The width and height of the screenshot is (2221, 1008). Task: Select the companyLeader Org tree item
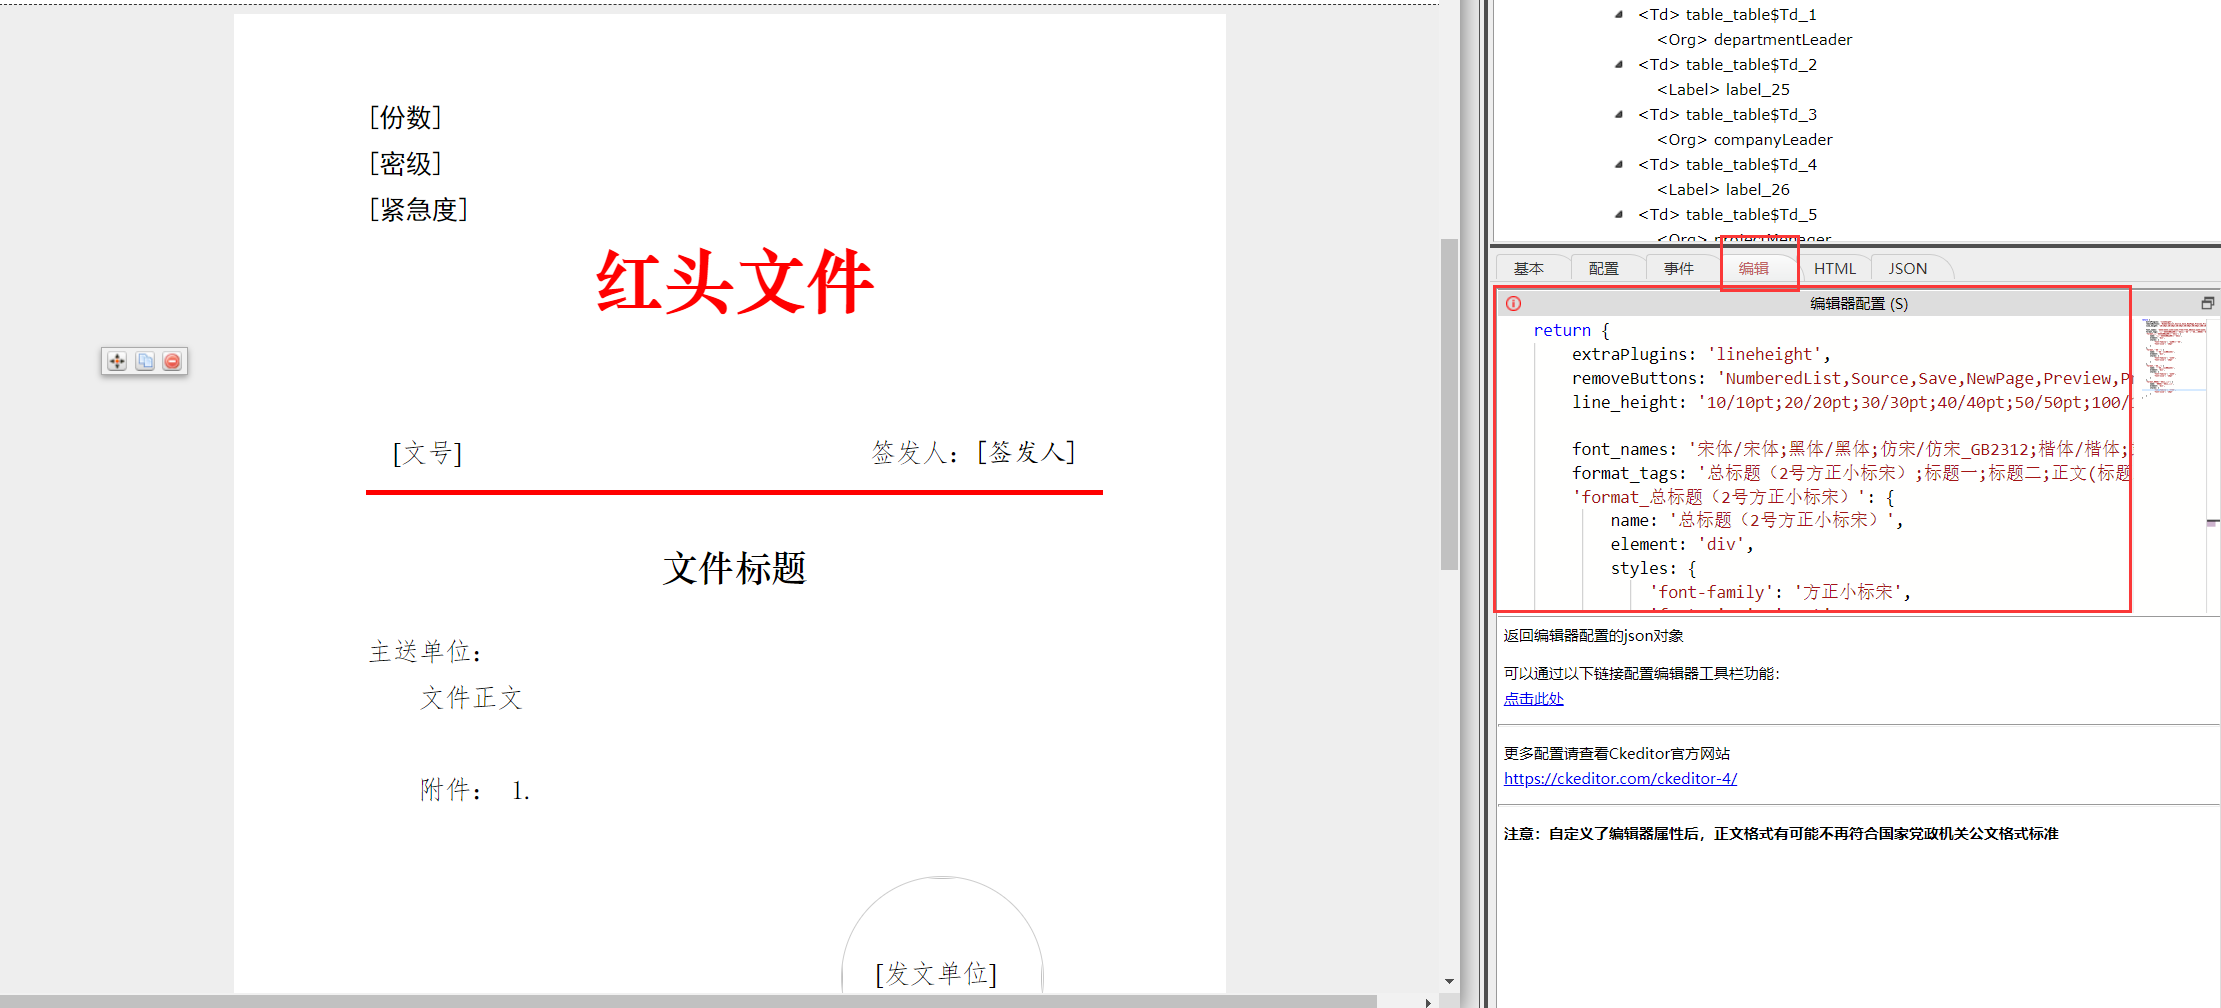[x=1745, y=139]
